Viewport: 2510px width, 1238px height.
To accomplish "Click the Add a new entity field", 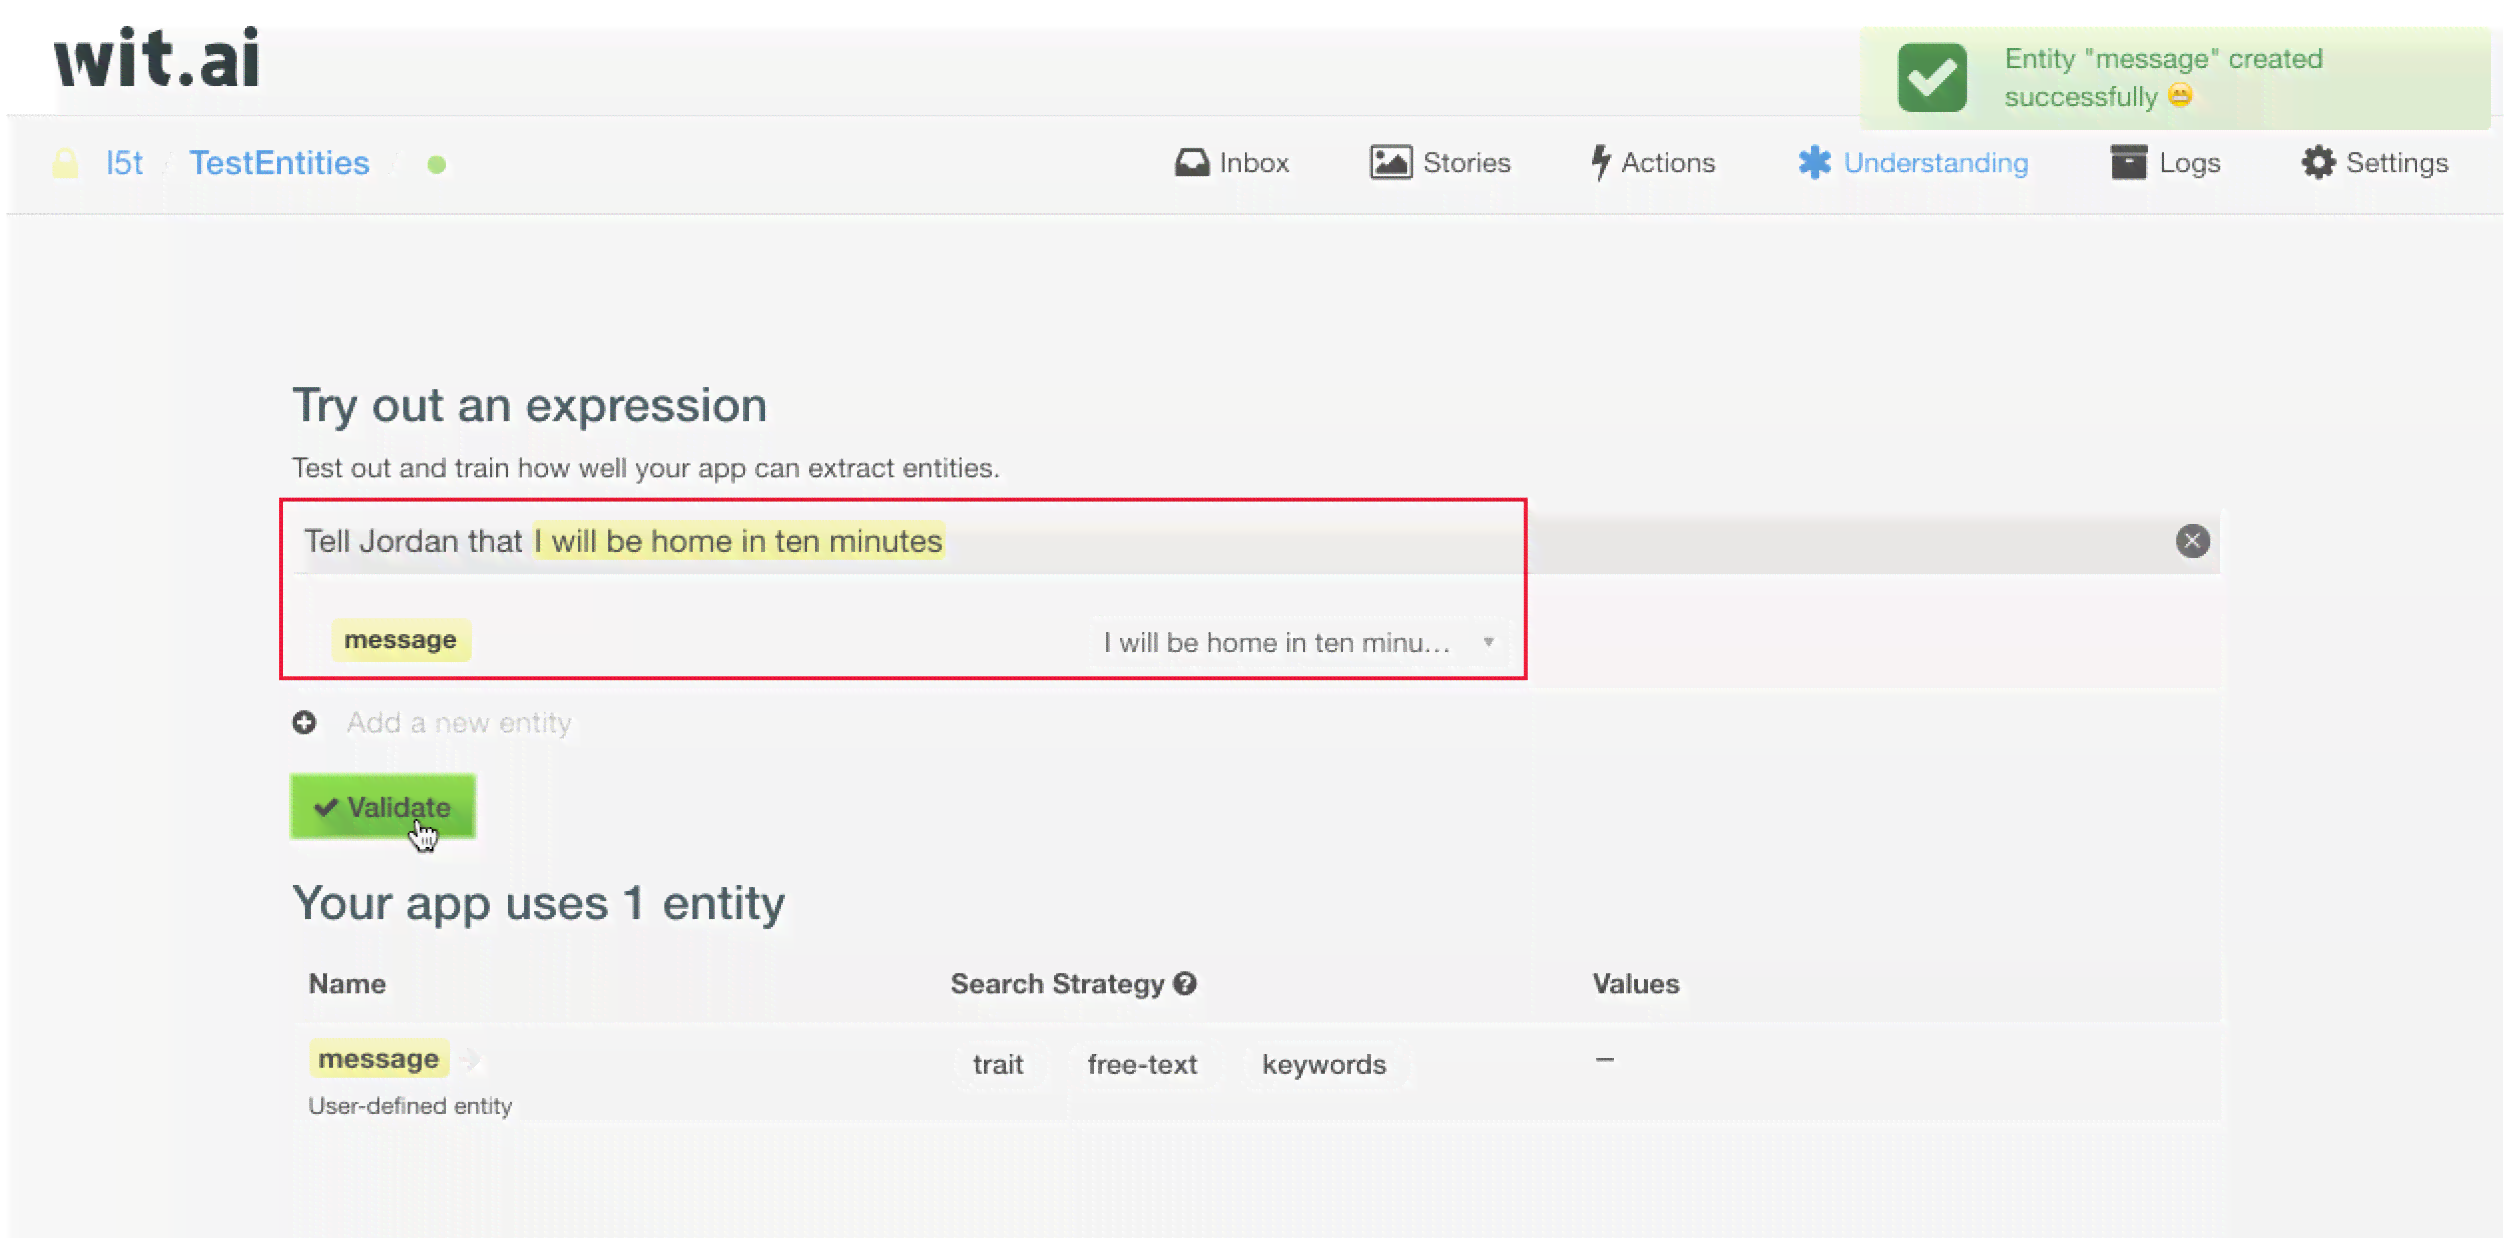I will 459,722.
